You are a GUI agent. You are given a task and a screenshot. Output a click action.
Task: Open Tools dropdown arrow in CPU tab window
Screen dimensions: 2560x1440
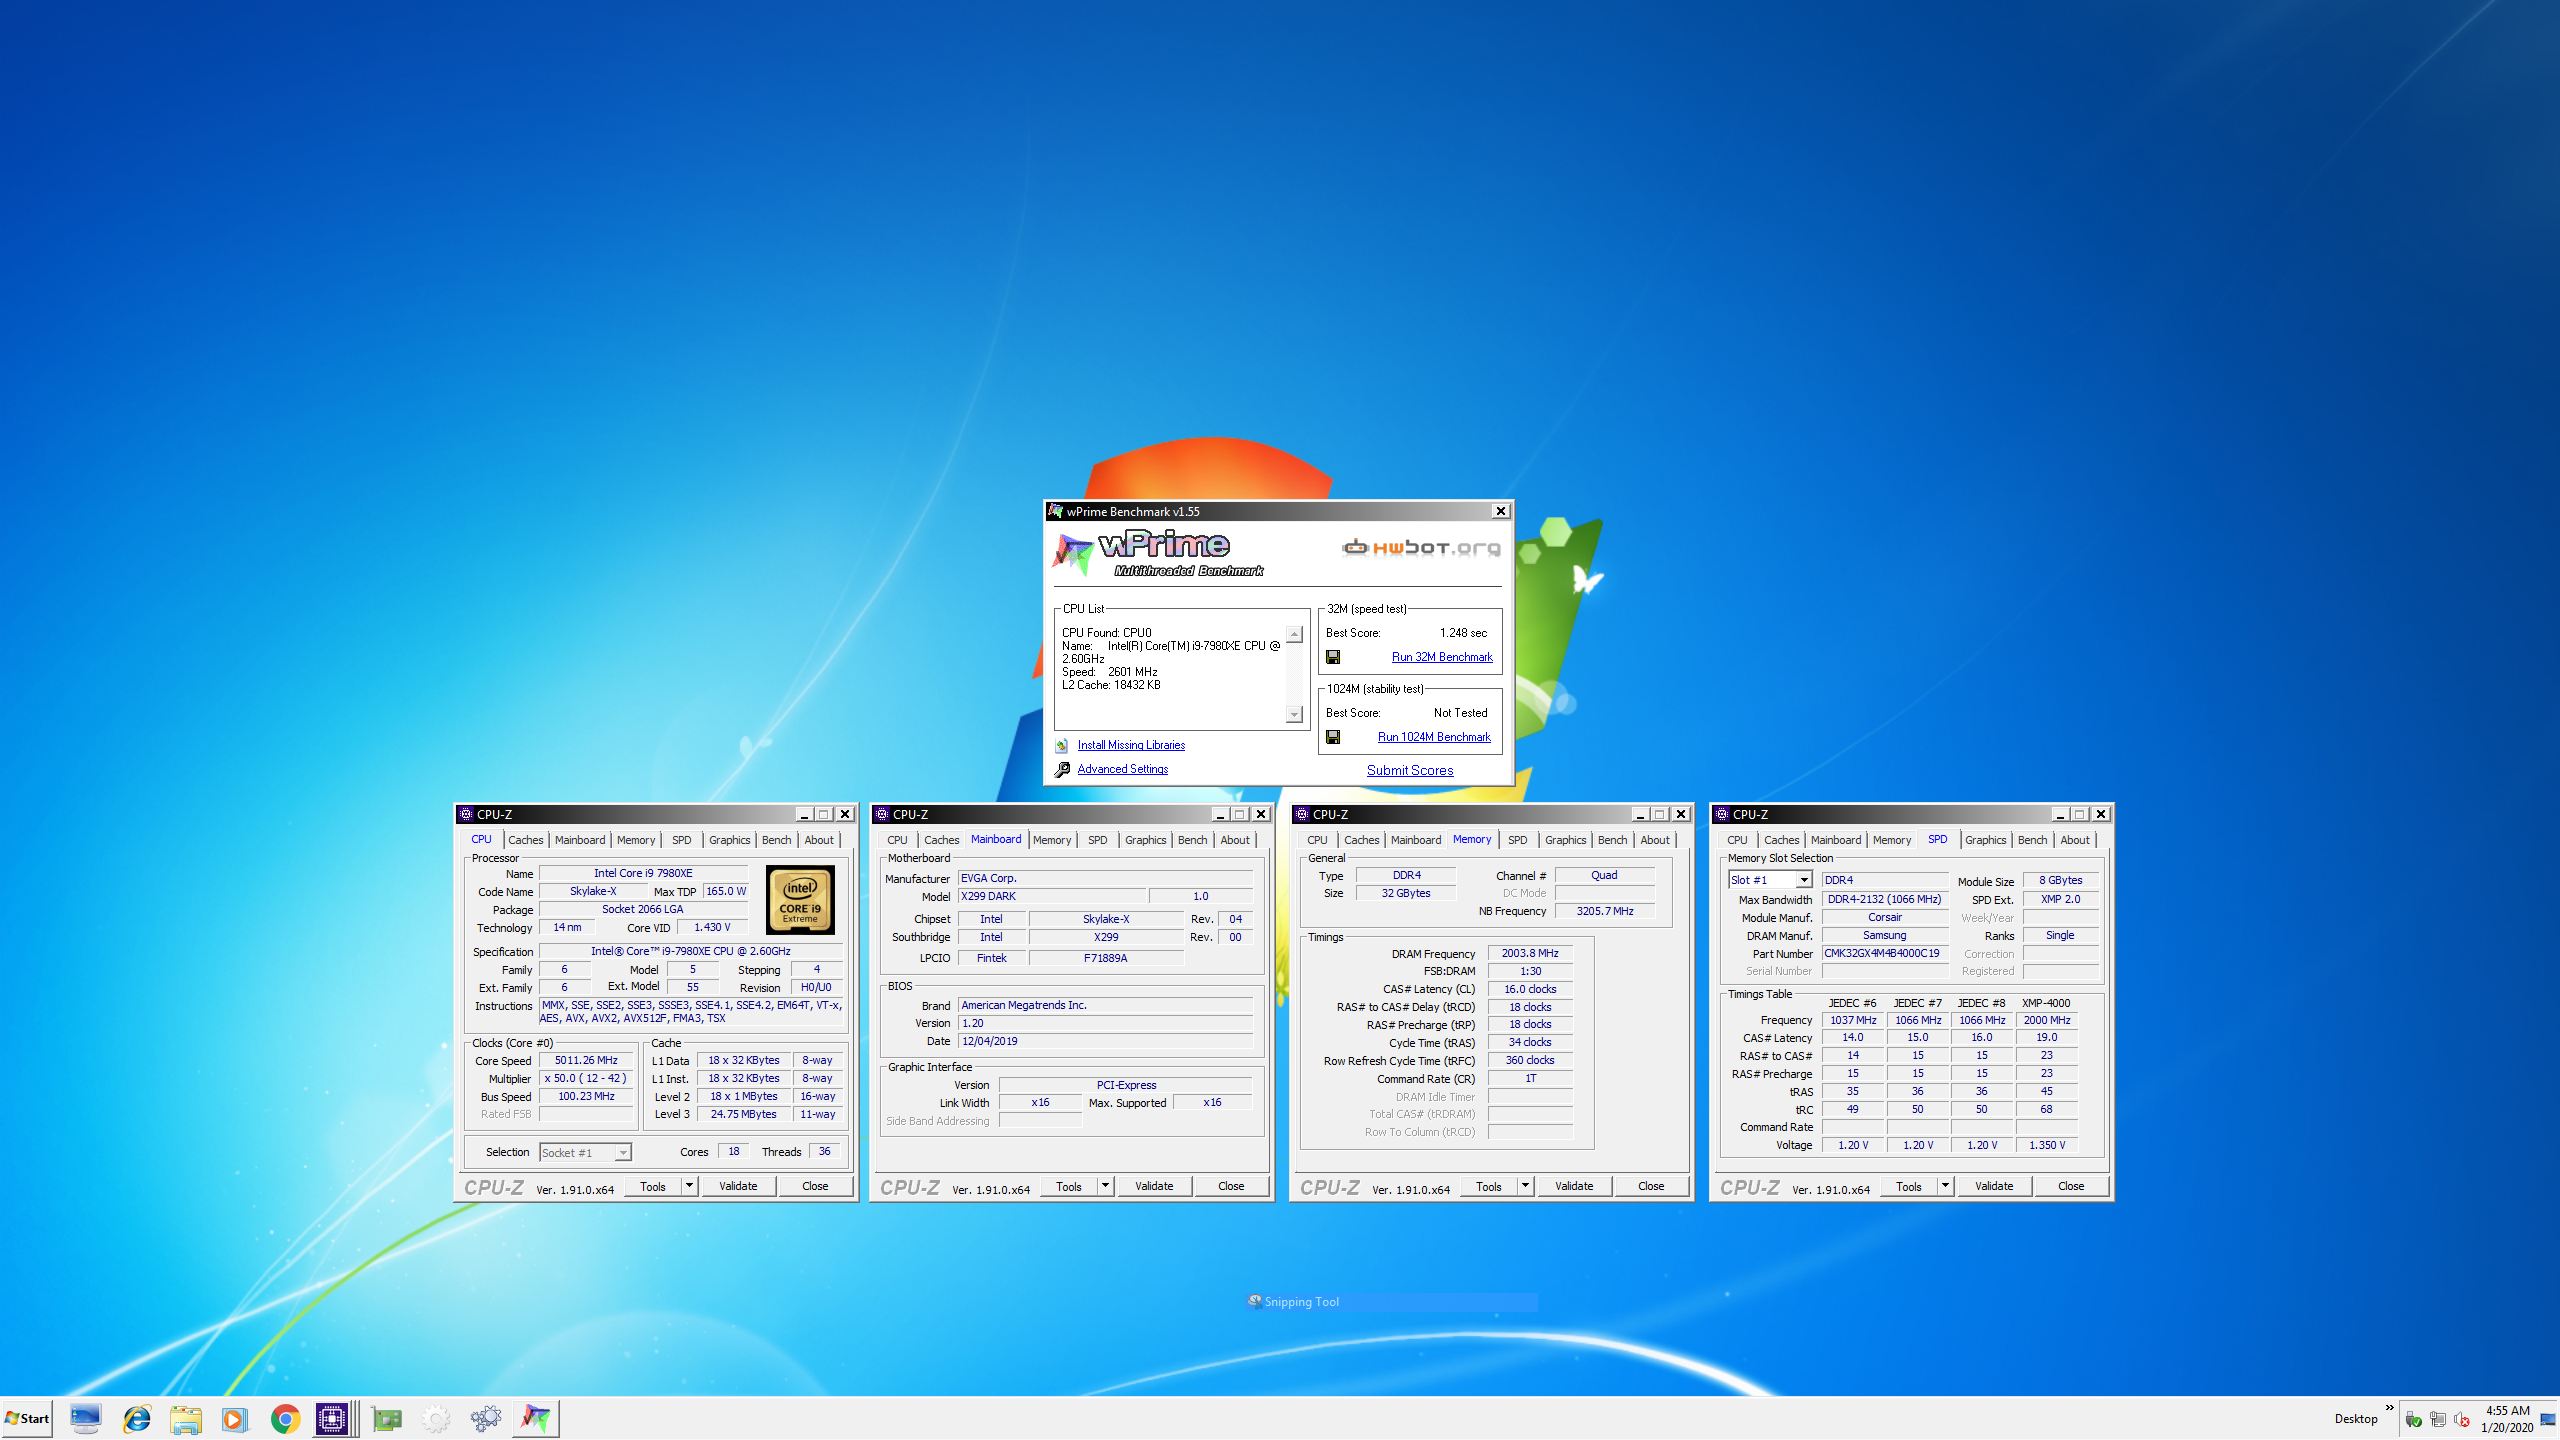[689, 1186]
